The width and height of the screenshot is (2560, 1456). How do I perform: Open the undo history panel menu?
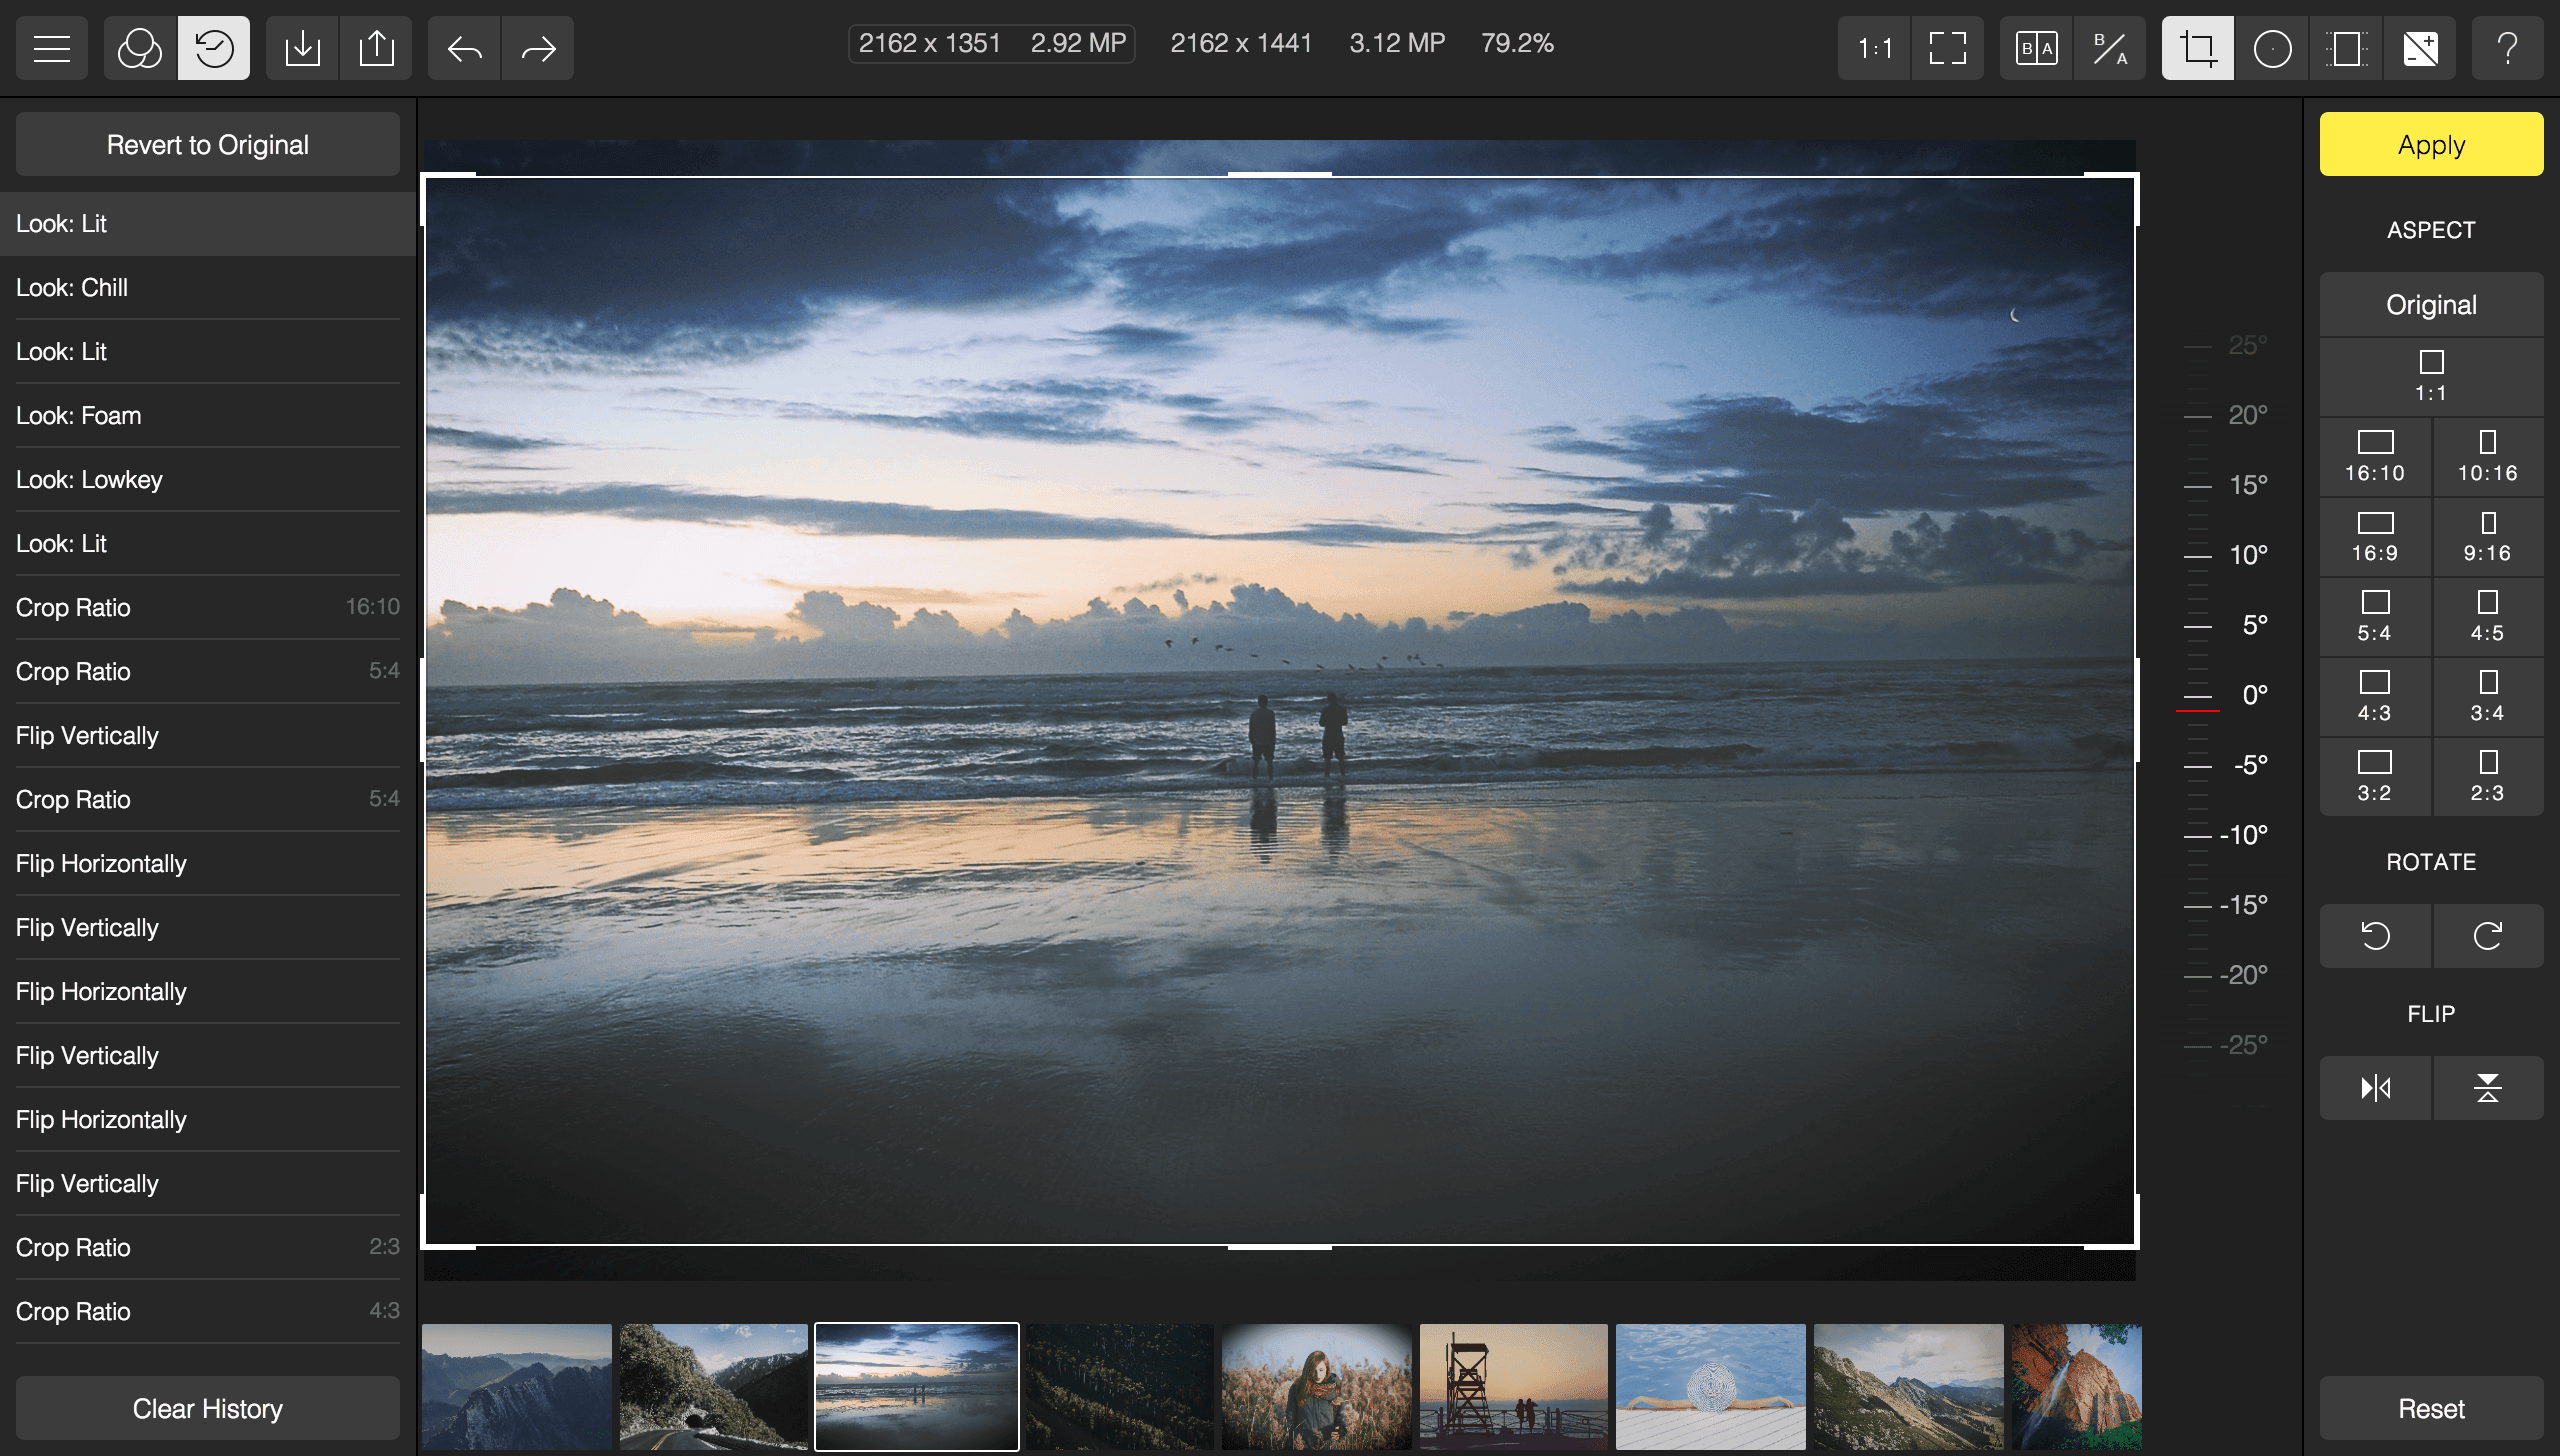click(x=213, y=47)
